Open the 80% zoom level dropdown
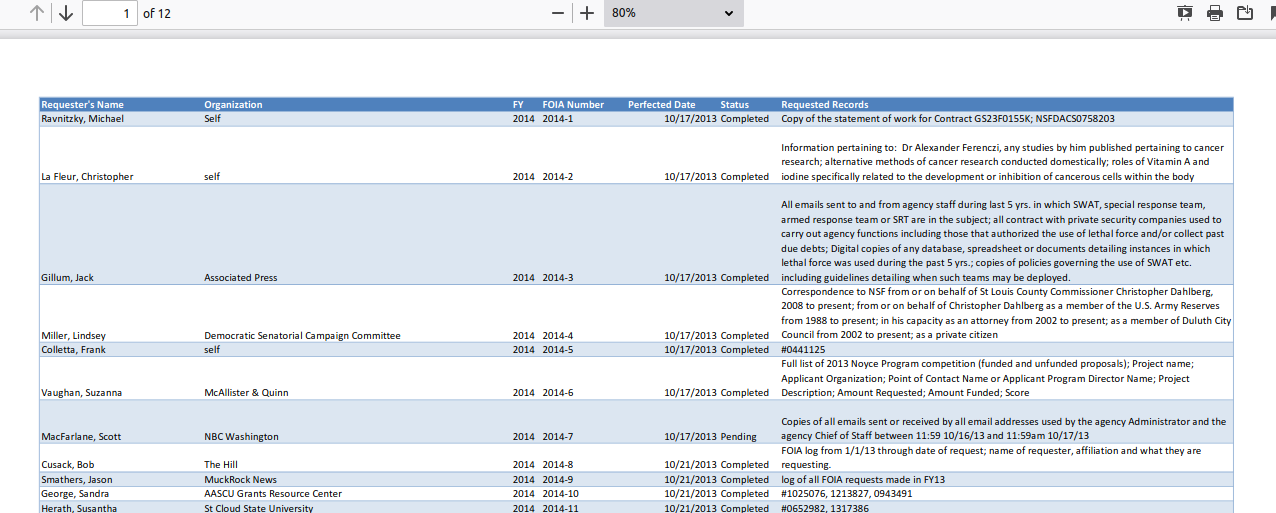 point(673,13)
